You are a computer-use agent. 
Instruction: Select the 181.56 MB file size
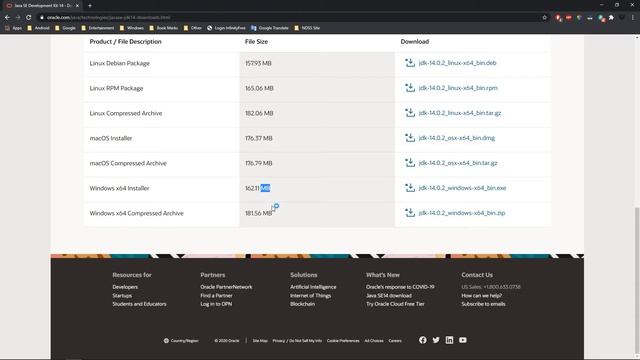[x=258, y=213]
